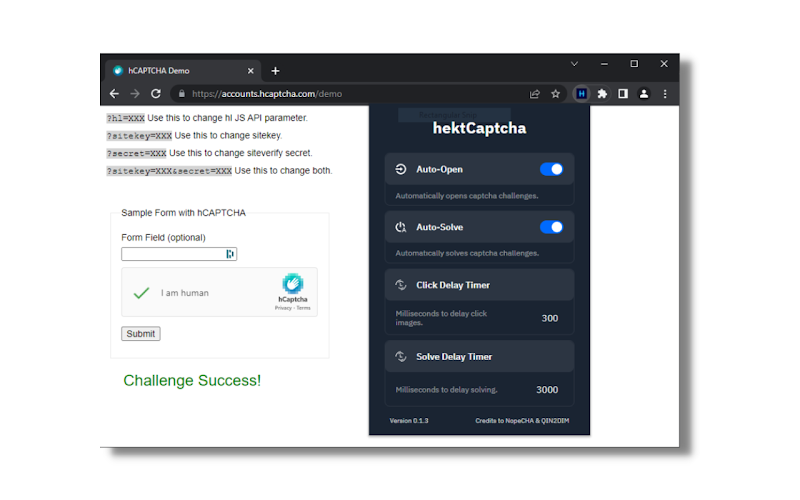
Task: Select the hCAPTCHA Demo tab
Action: (184, 71)
